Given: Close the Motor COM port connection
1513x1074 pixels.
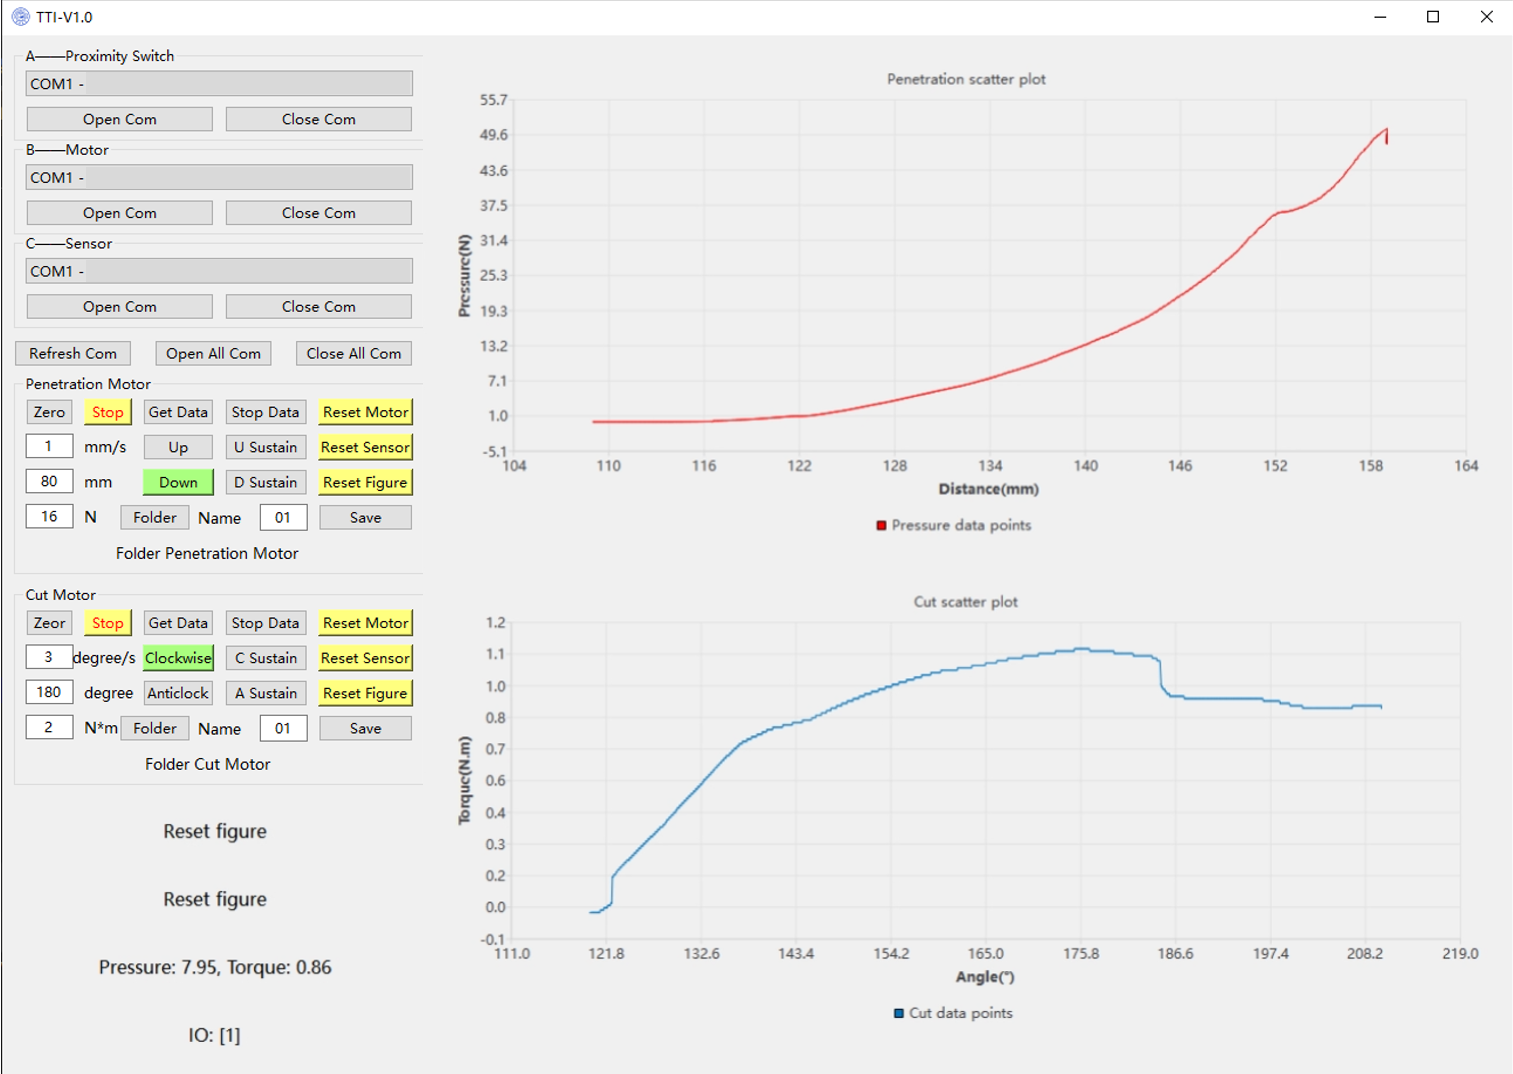Looking at the screenshot, I should (319, 213).
